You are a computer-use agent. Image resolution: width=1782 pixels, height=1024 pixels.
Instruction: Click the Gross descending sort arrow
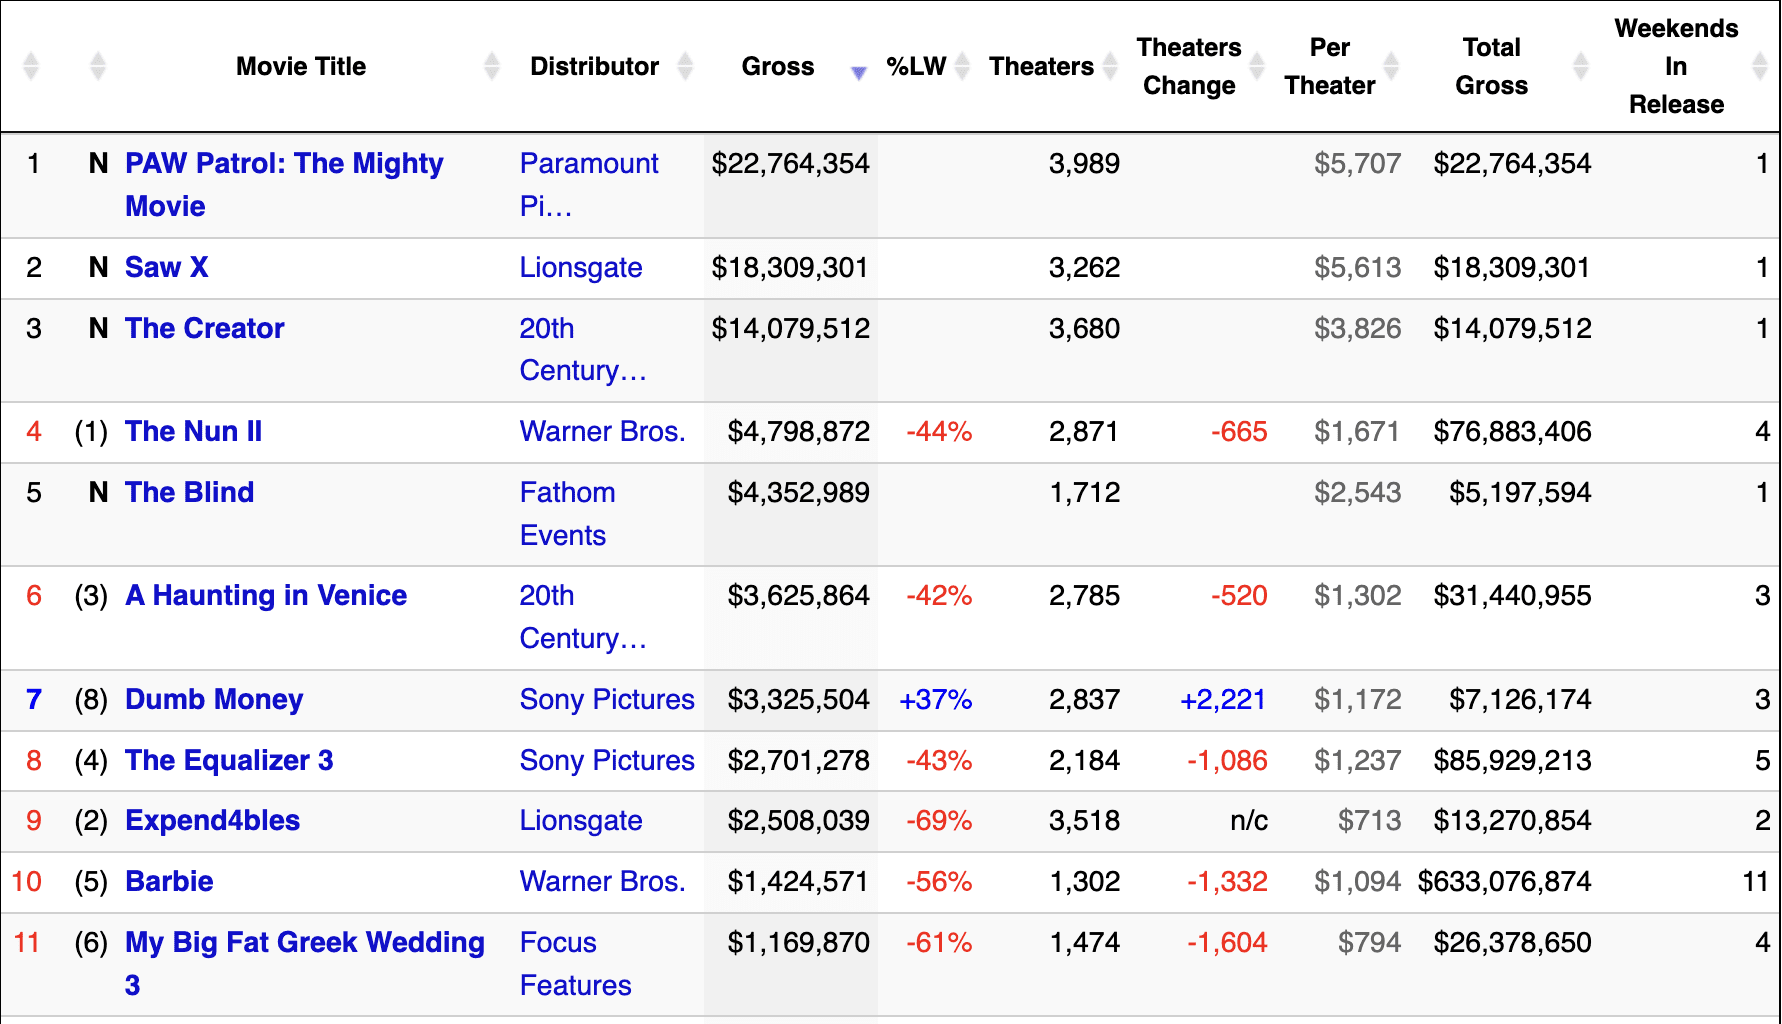[x=858, y=73]
